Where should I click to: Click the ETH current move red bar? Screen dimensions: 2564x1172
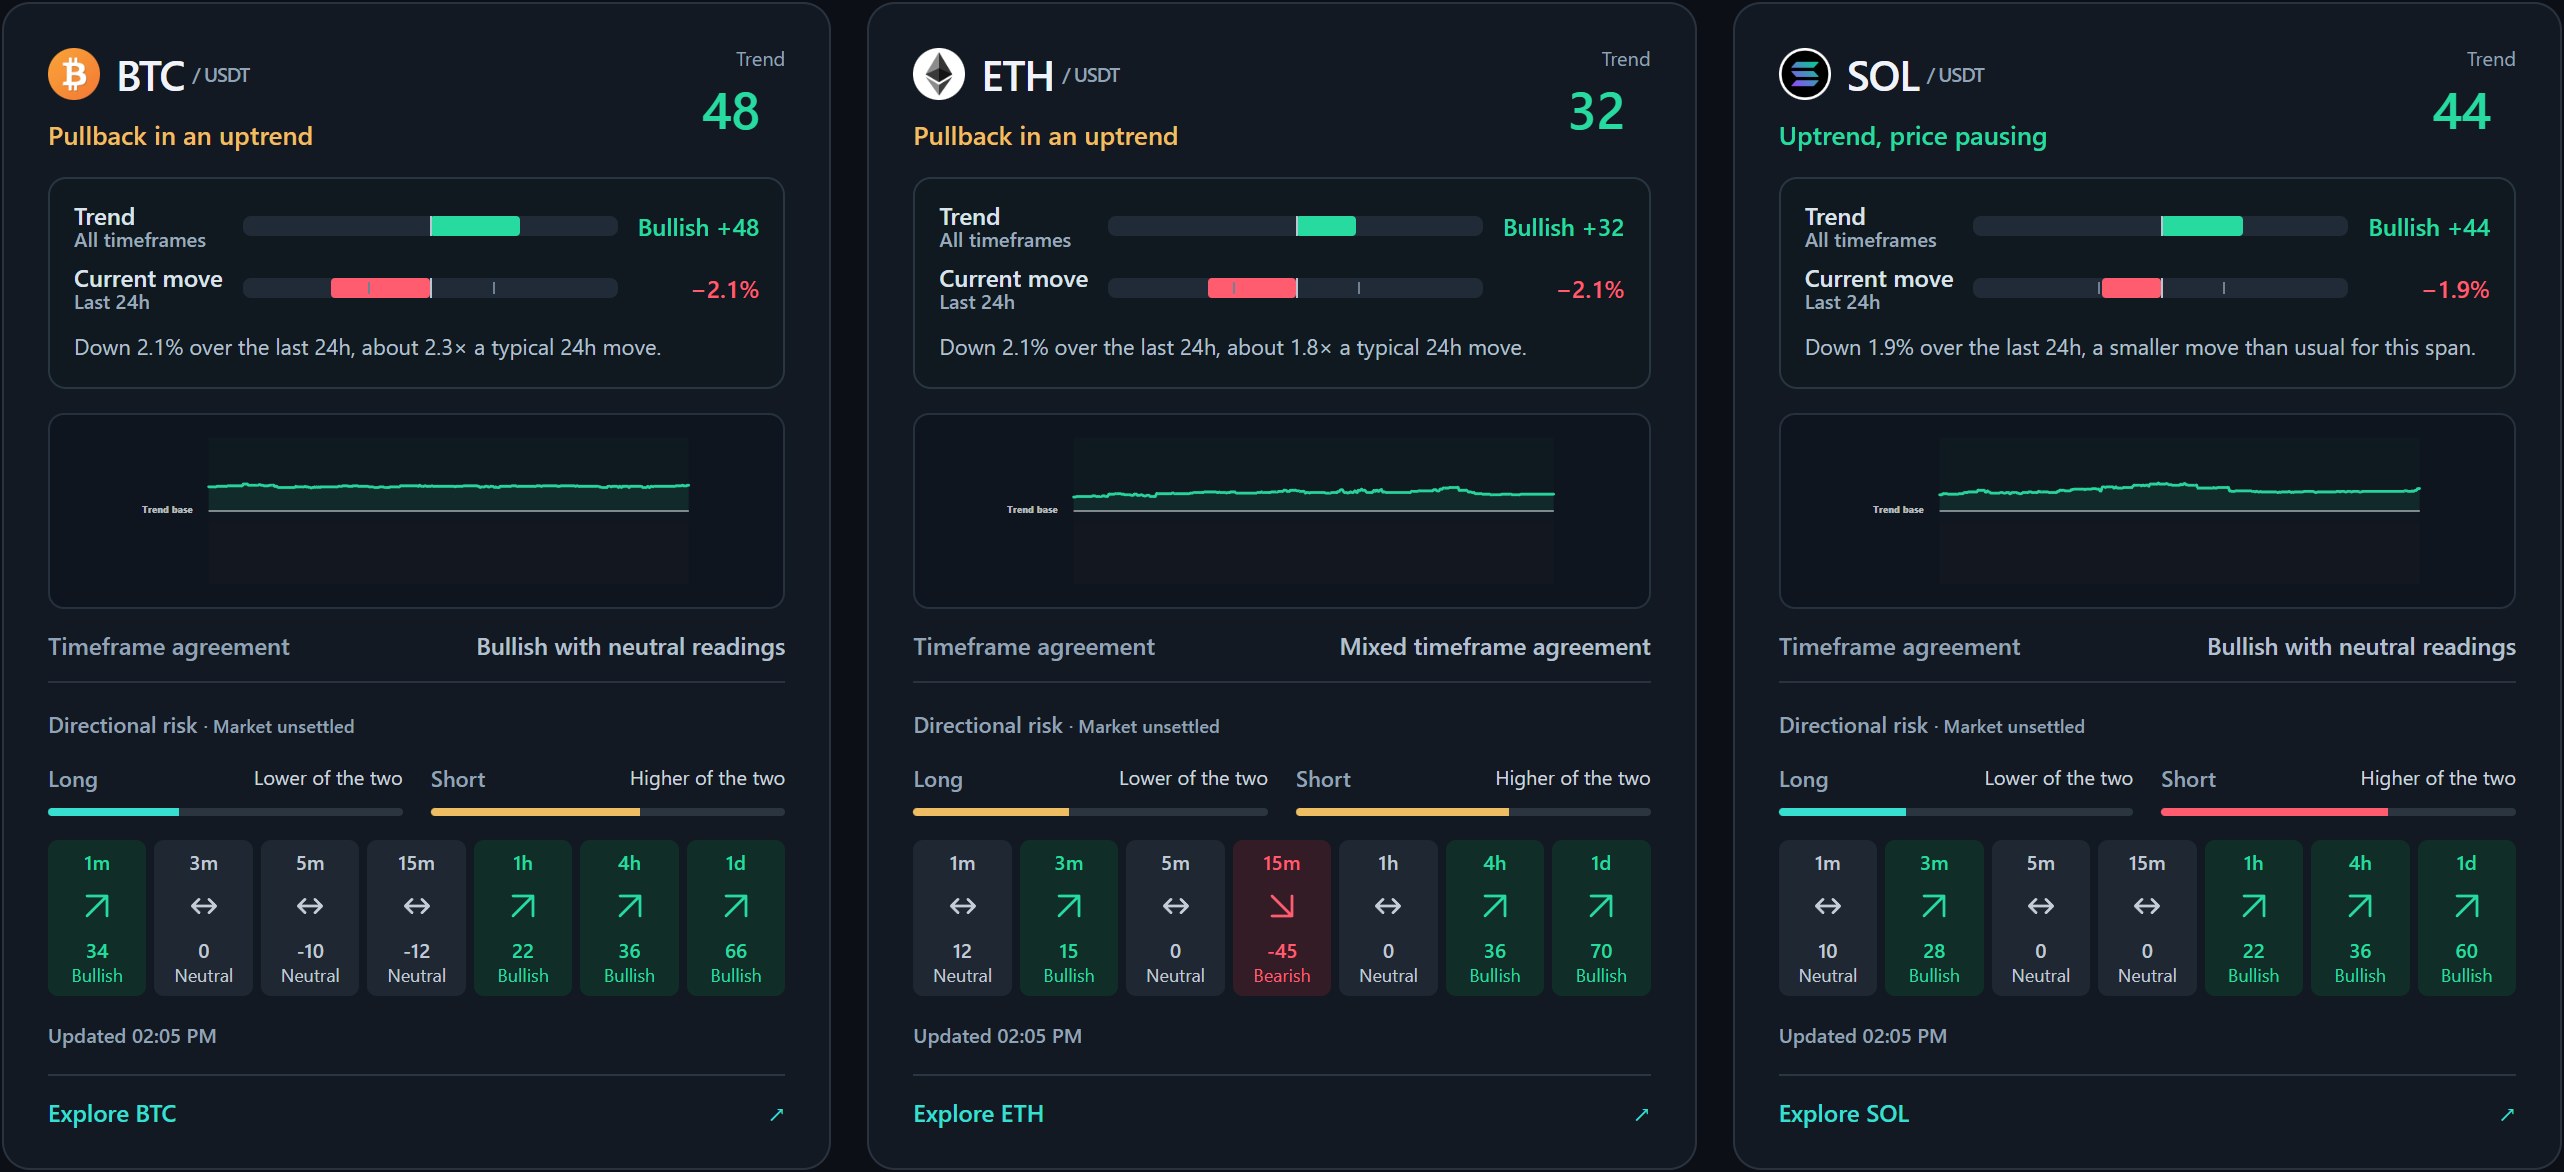[1252, 288]
